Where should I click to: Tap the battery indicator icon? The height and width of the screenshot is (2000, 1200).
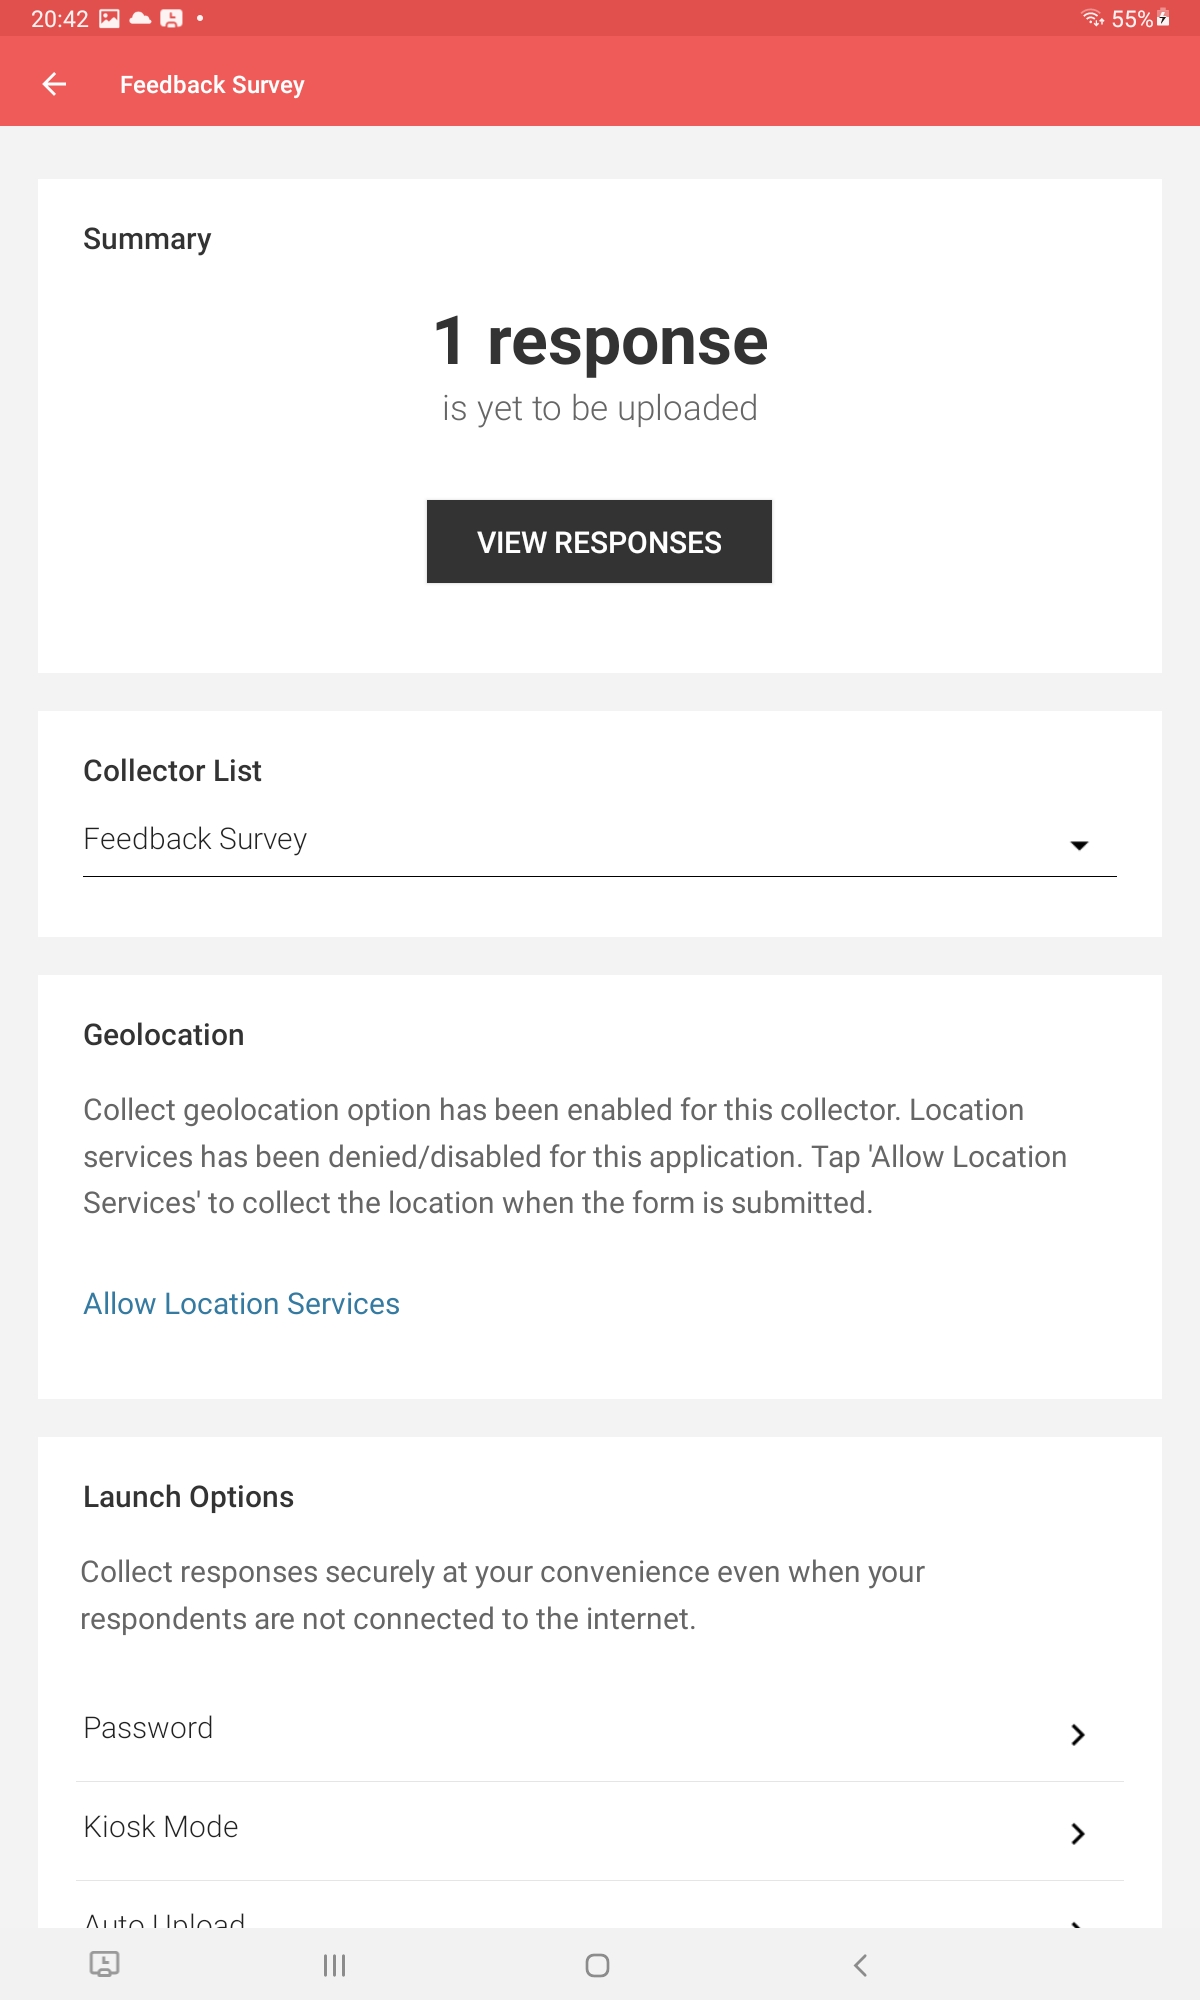tap(1163, 18)
